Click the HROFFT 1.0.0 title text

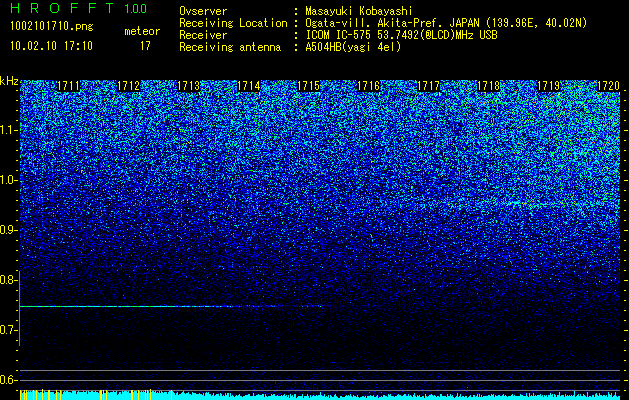(79, 8)
